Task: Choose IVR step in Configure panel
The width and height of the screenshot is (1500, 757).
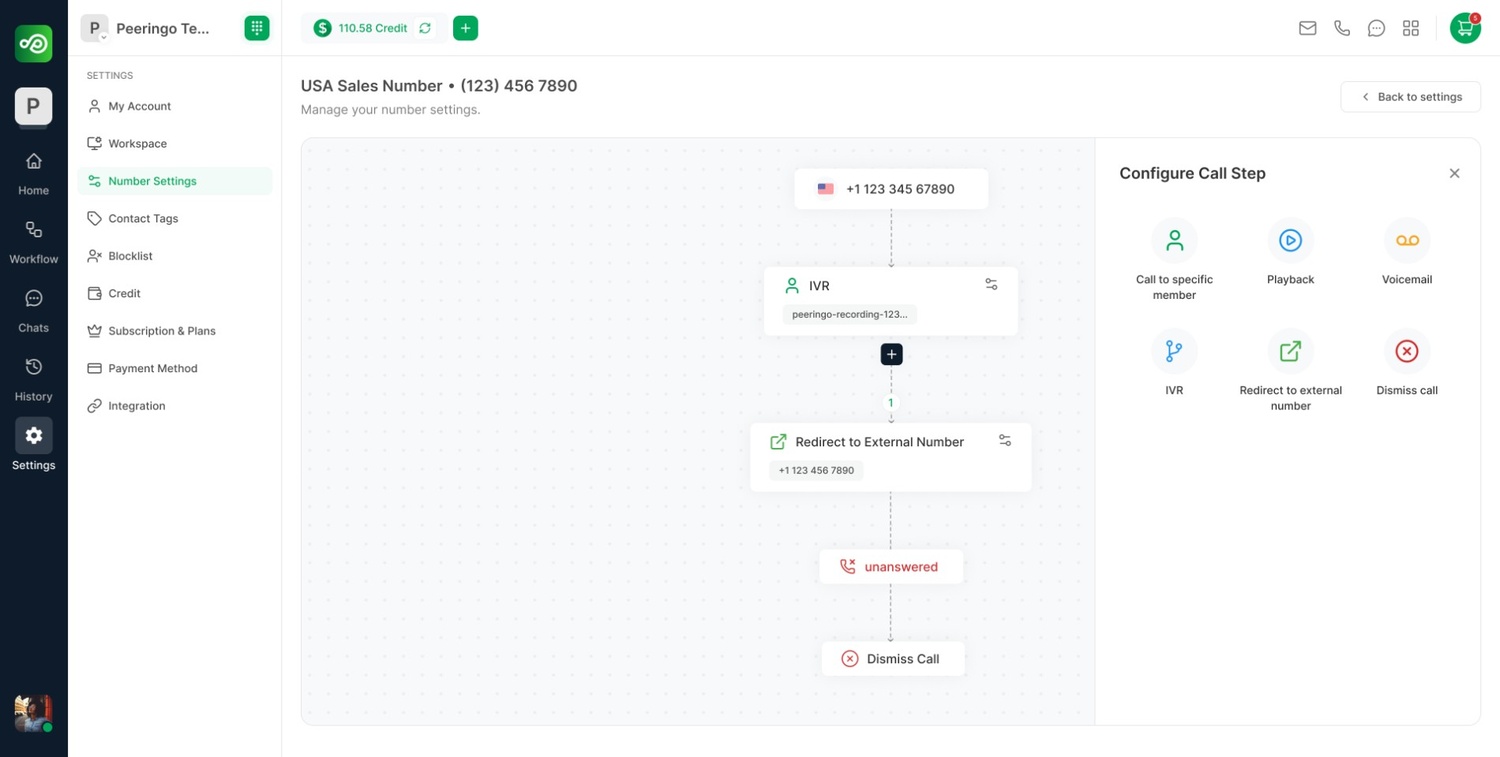Action: point(1174,363)
